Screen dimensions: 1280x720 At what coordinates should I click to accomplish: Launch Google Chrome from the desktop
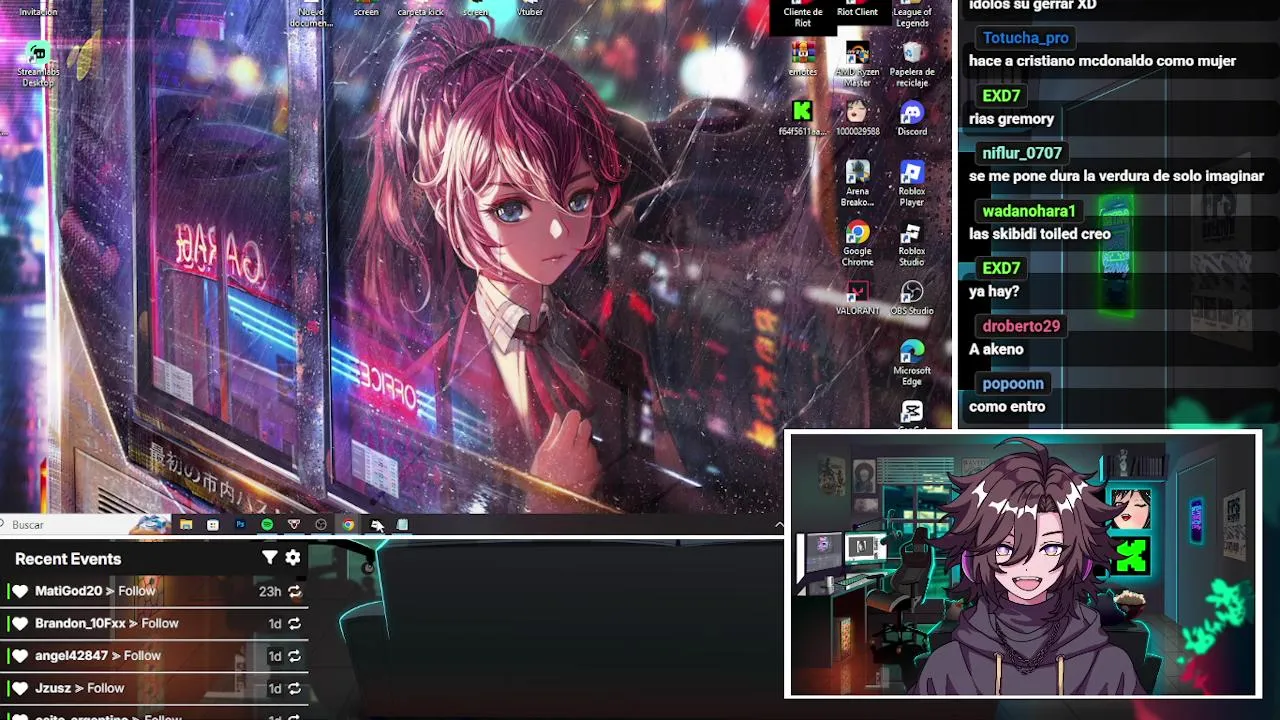coord(857,245)
